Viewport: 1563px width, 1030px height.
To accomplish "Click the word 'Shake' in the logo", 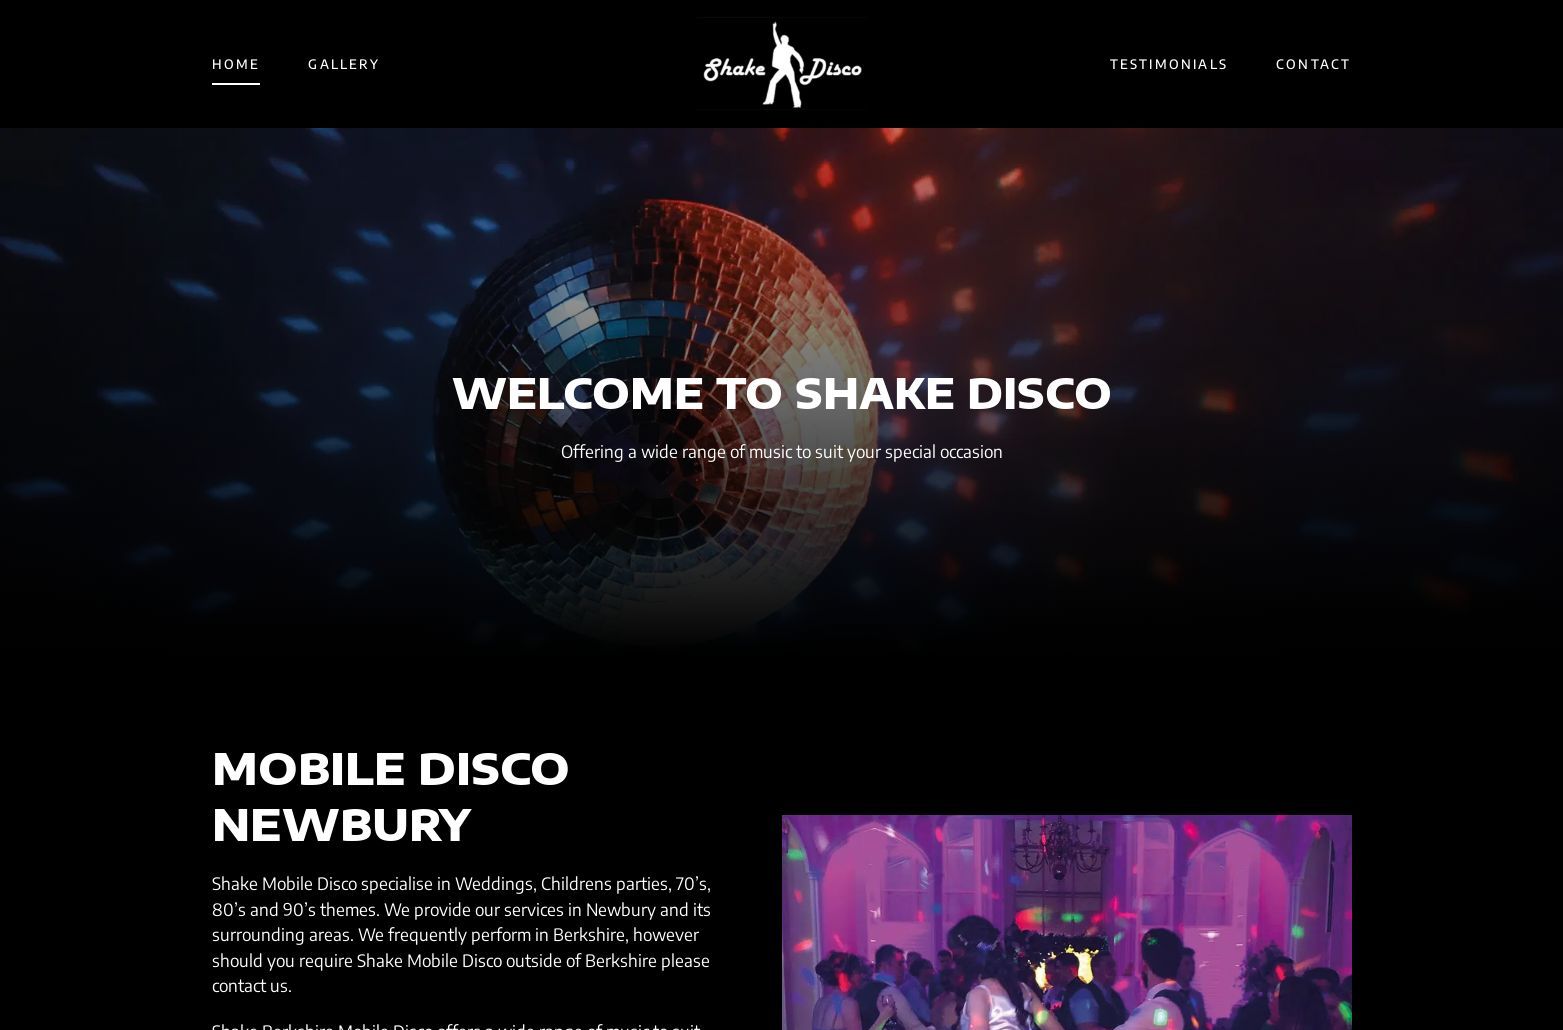I will tap(735, 69).
